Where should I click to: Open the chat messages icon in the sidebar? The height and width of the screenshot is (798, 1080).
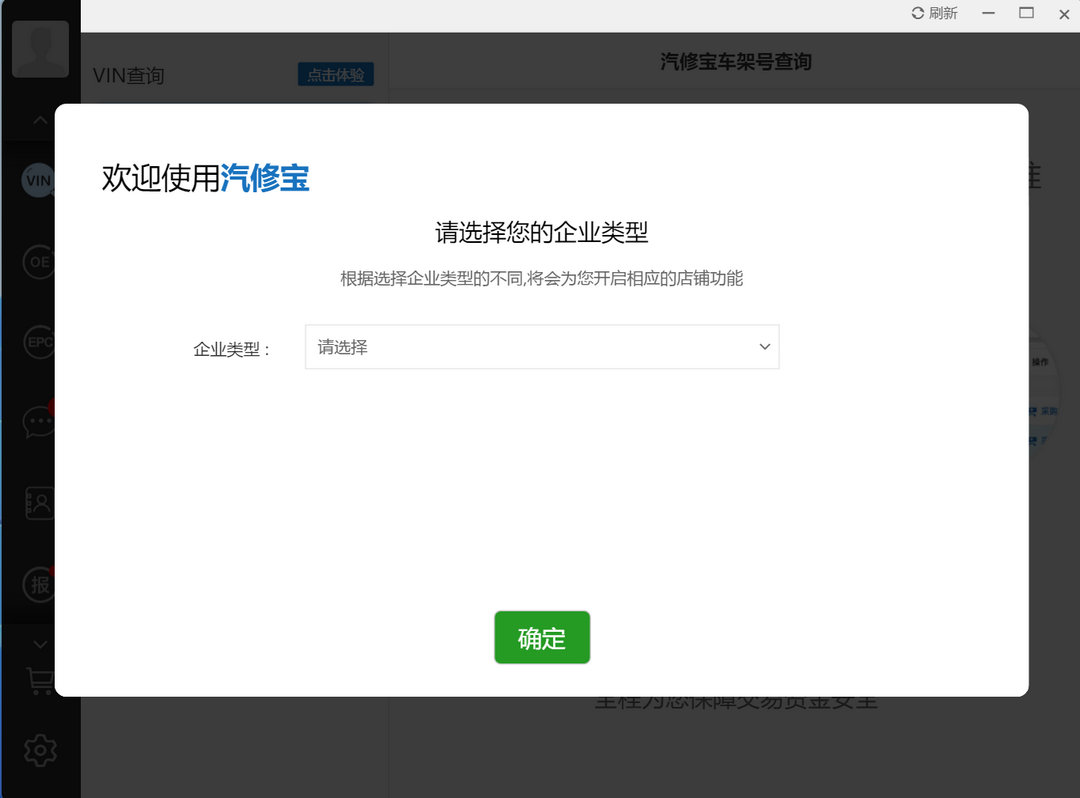coord(38,421)
